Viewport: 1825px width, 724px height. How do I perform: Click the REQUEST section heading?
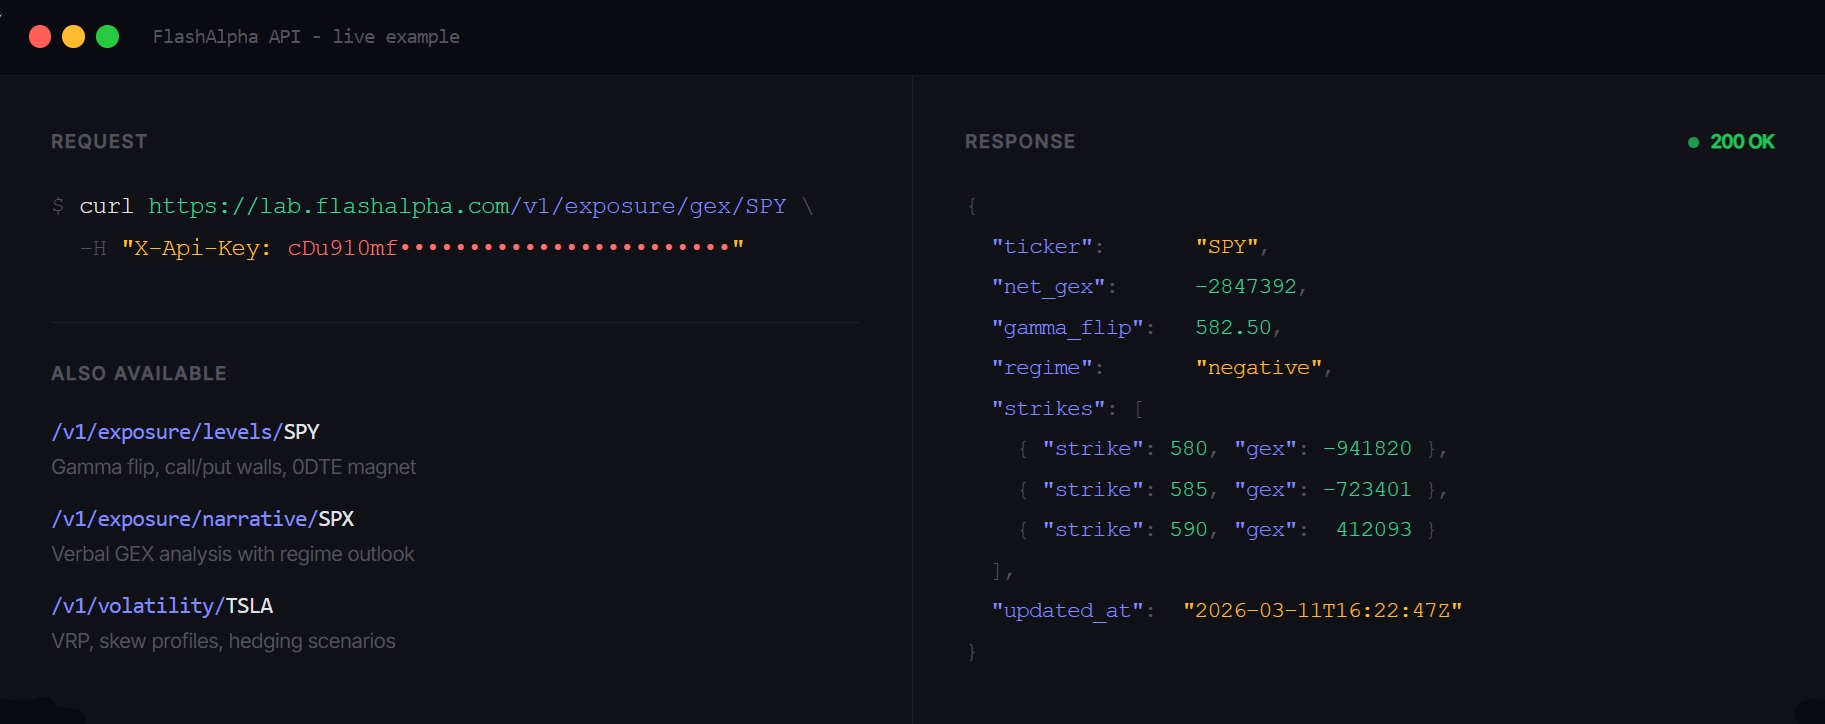tap(99, 142)
